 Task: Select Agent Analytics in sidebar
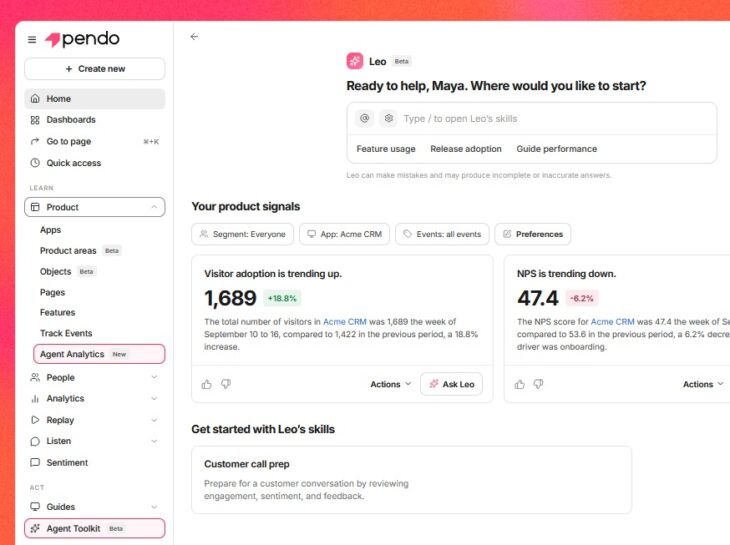(99, 354)
